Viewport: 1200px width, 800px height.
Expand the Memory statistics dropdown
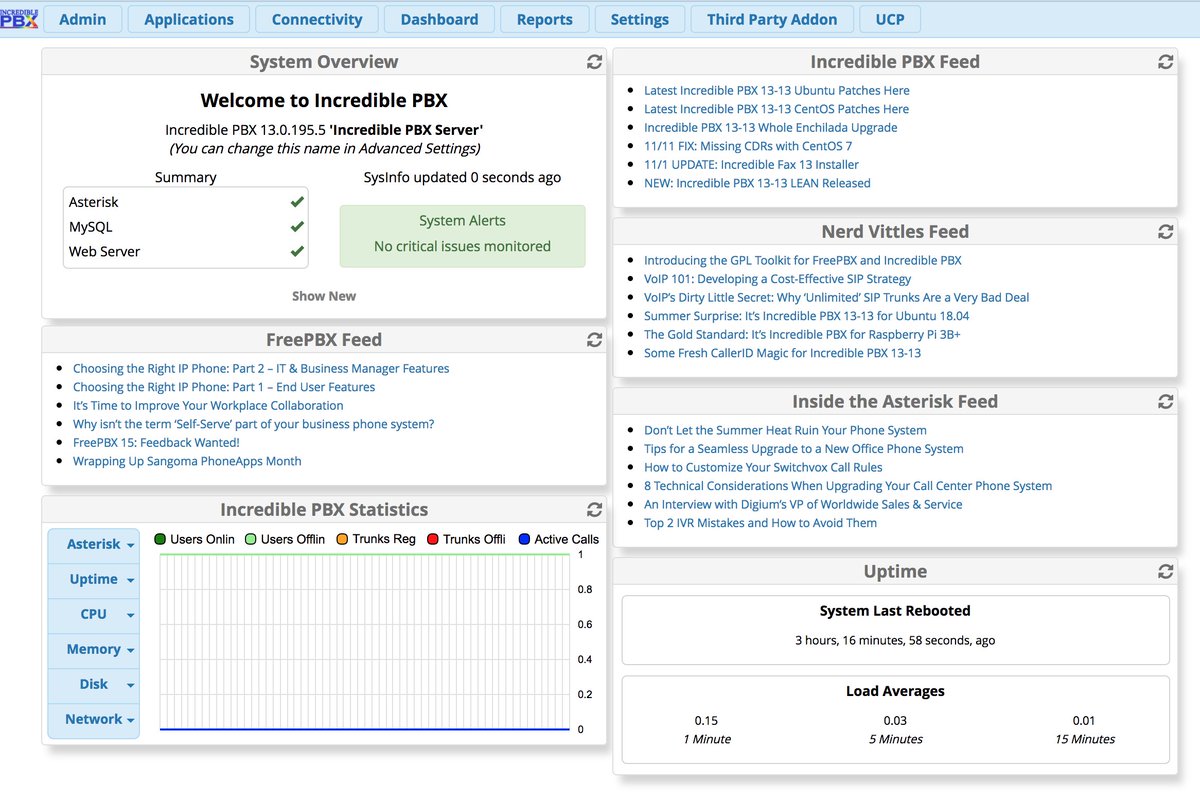click(94, 650)
